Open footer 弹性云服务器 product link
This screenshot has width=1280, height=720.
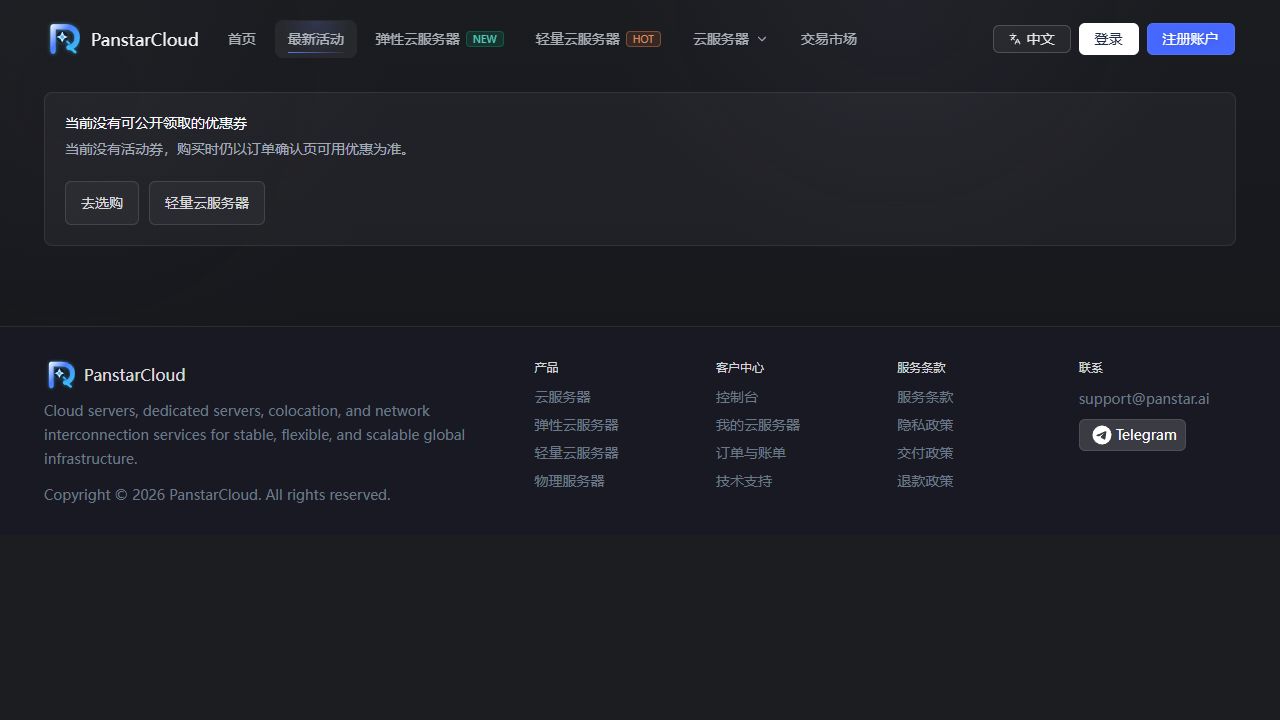click(577, 425)
